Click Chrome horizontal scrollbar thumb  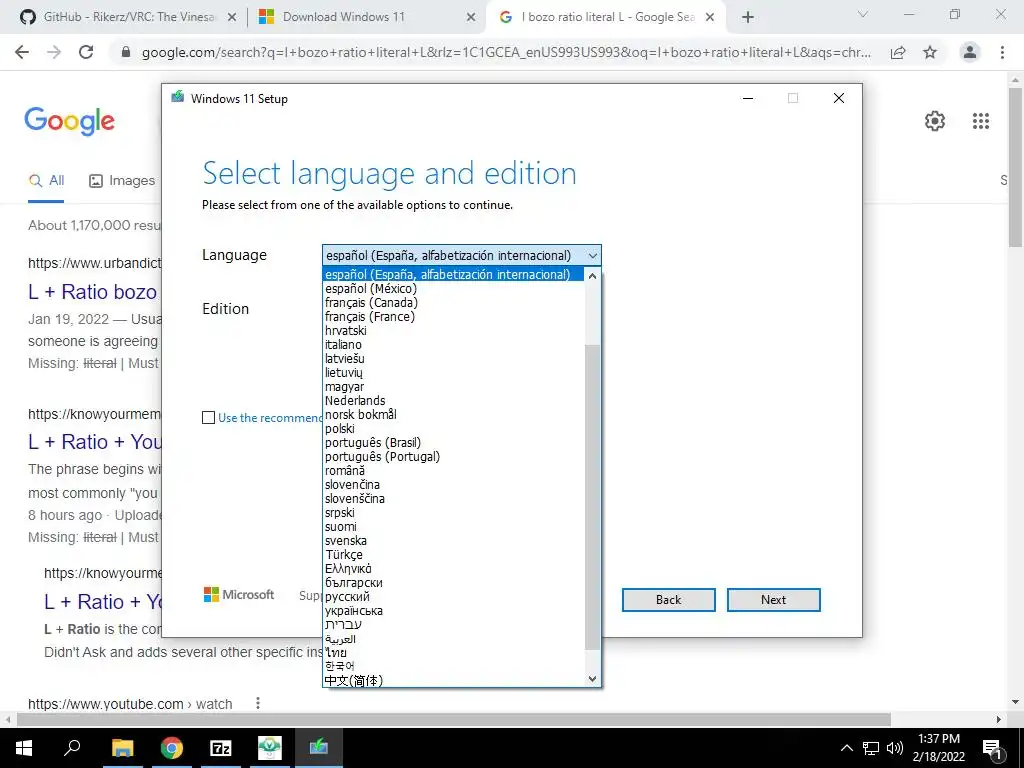point(453,720)
